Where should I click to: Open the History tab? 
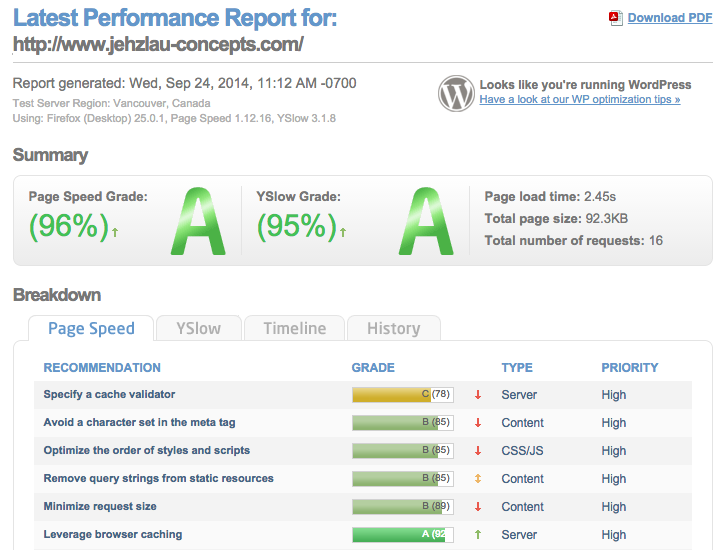[393, 328]
